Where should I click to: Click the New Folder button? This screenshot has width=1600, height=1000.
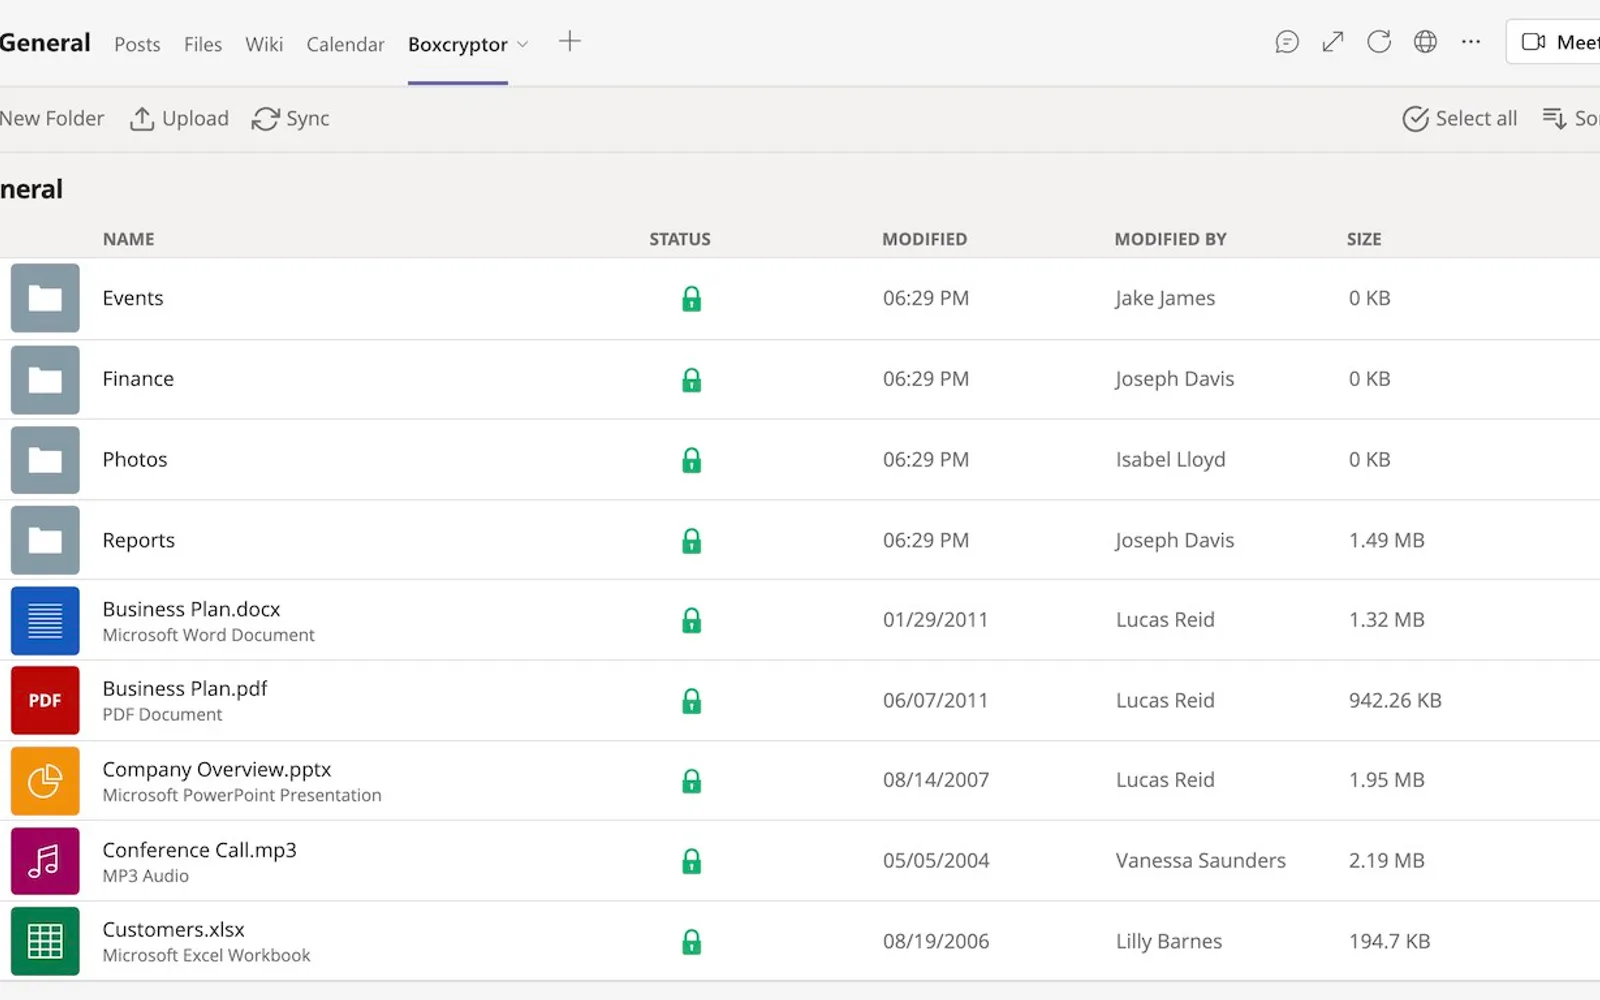pos(51,118)
